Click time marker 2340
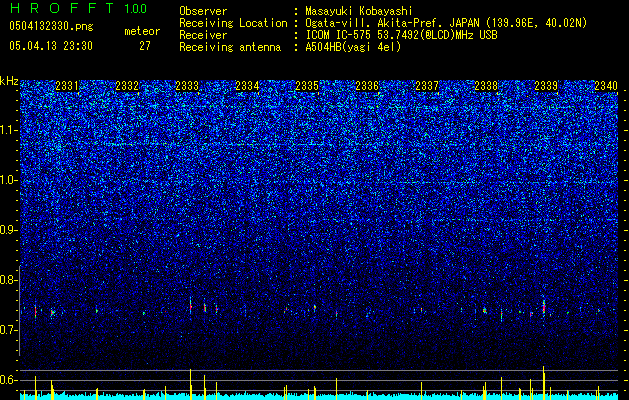The image size is (629, 400). point(606,85)
